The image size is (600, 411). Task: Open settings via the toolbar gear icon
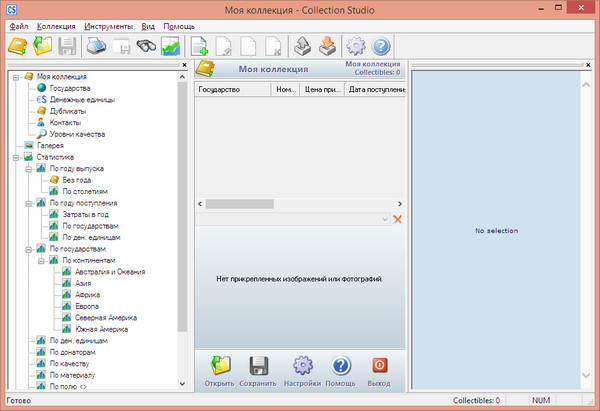point(356,46)
